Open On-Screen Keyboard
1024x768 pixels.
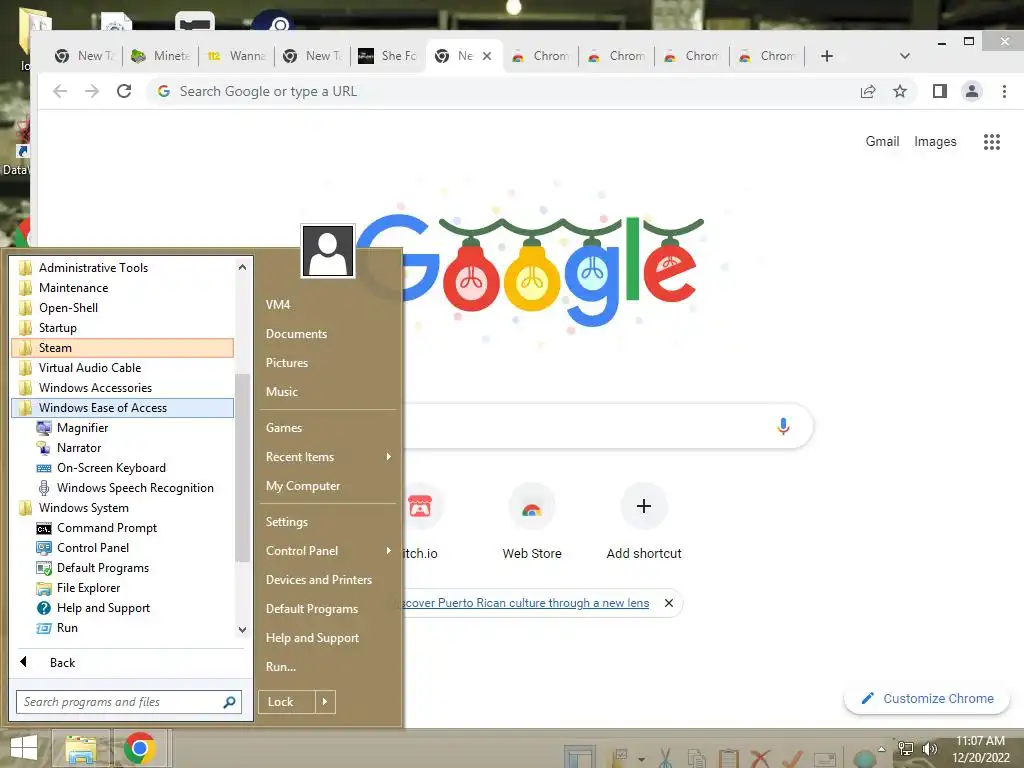101,468
